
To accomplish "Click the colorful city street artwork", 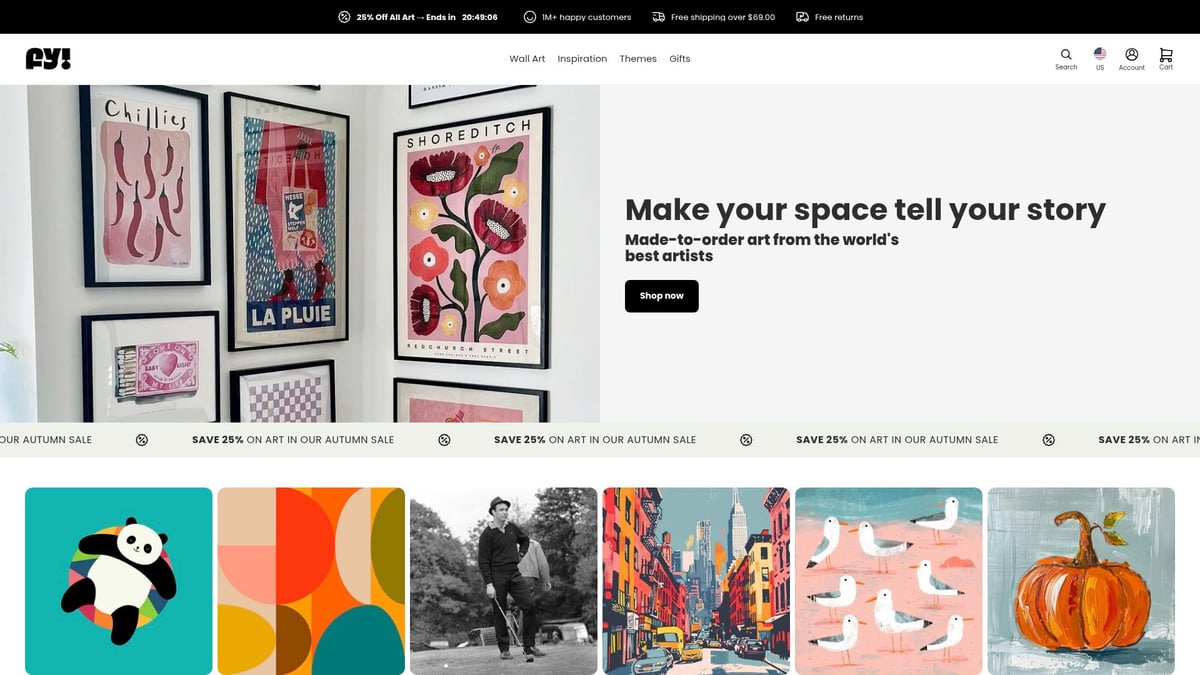I will pos(696,580).
